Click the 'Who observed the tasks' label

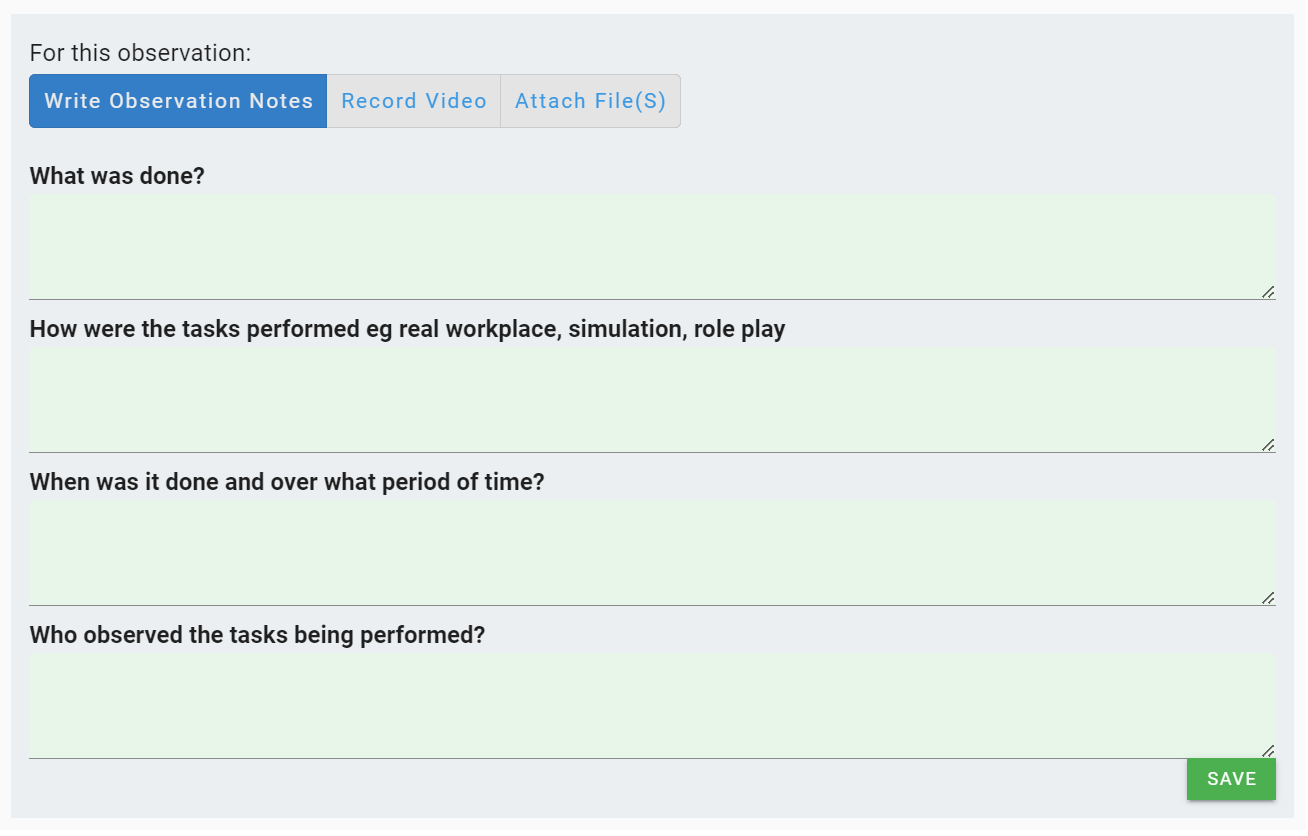coord(257,635)
